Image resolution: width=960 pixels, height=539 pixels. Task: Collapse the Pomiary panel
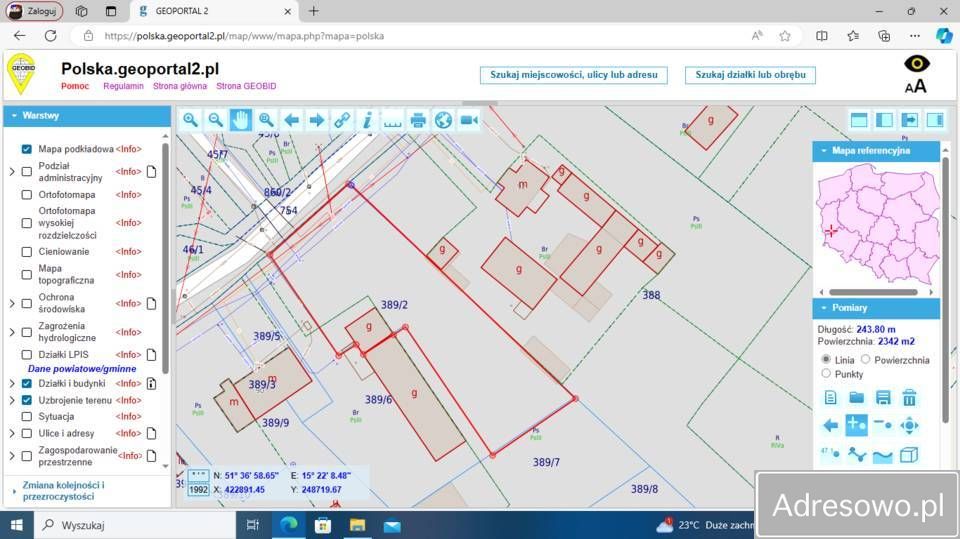click(876, 308)
